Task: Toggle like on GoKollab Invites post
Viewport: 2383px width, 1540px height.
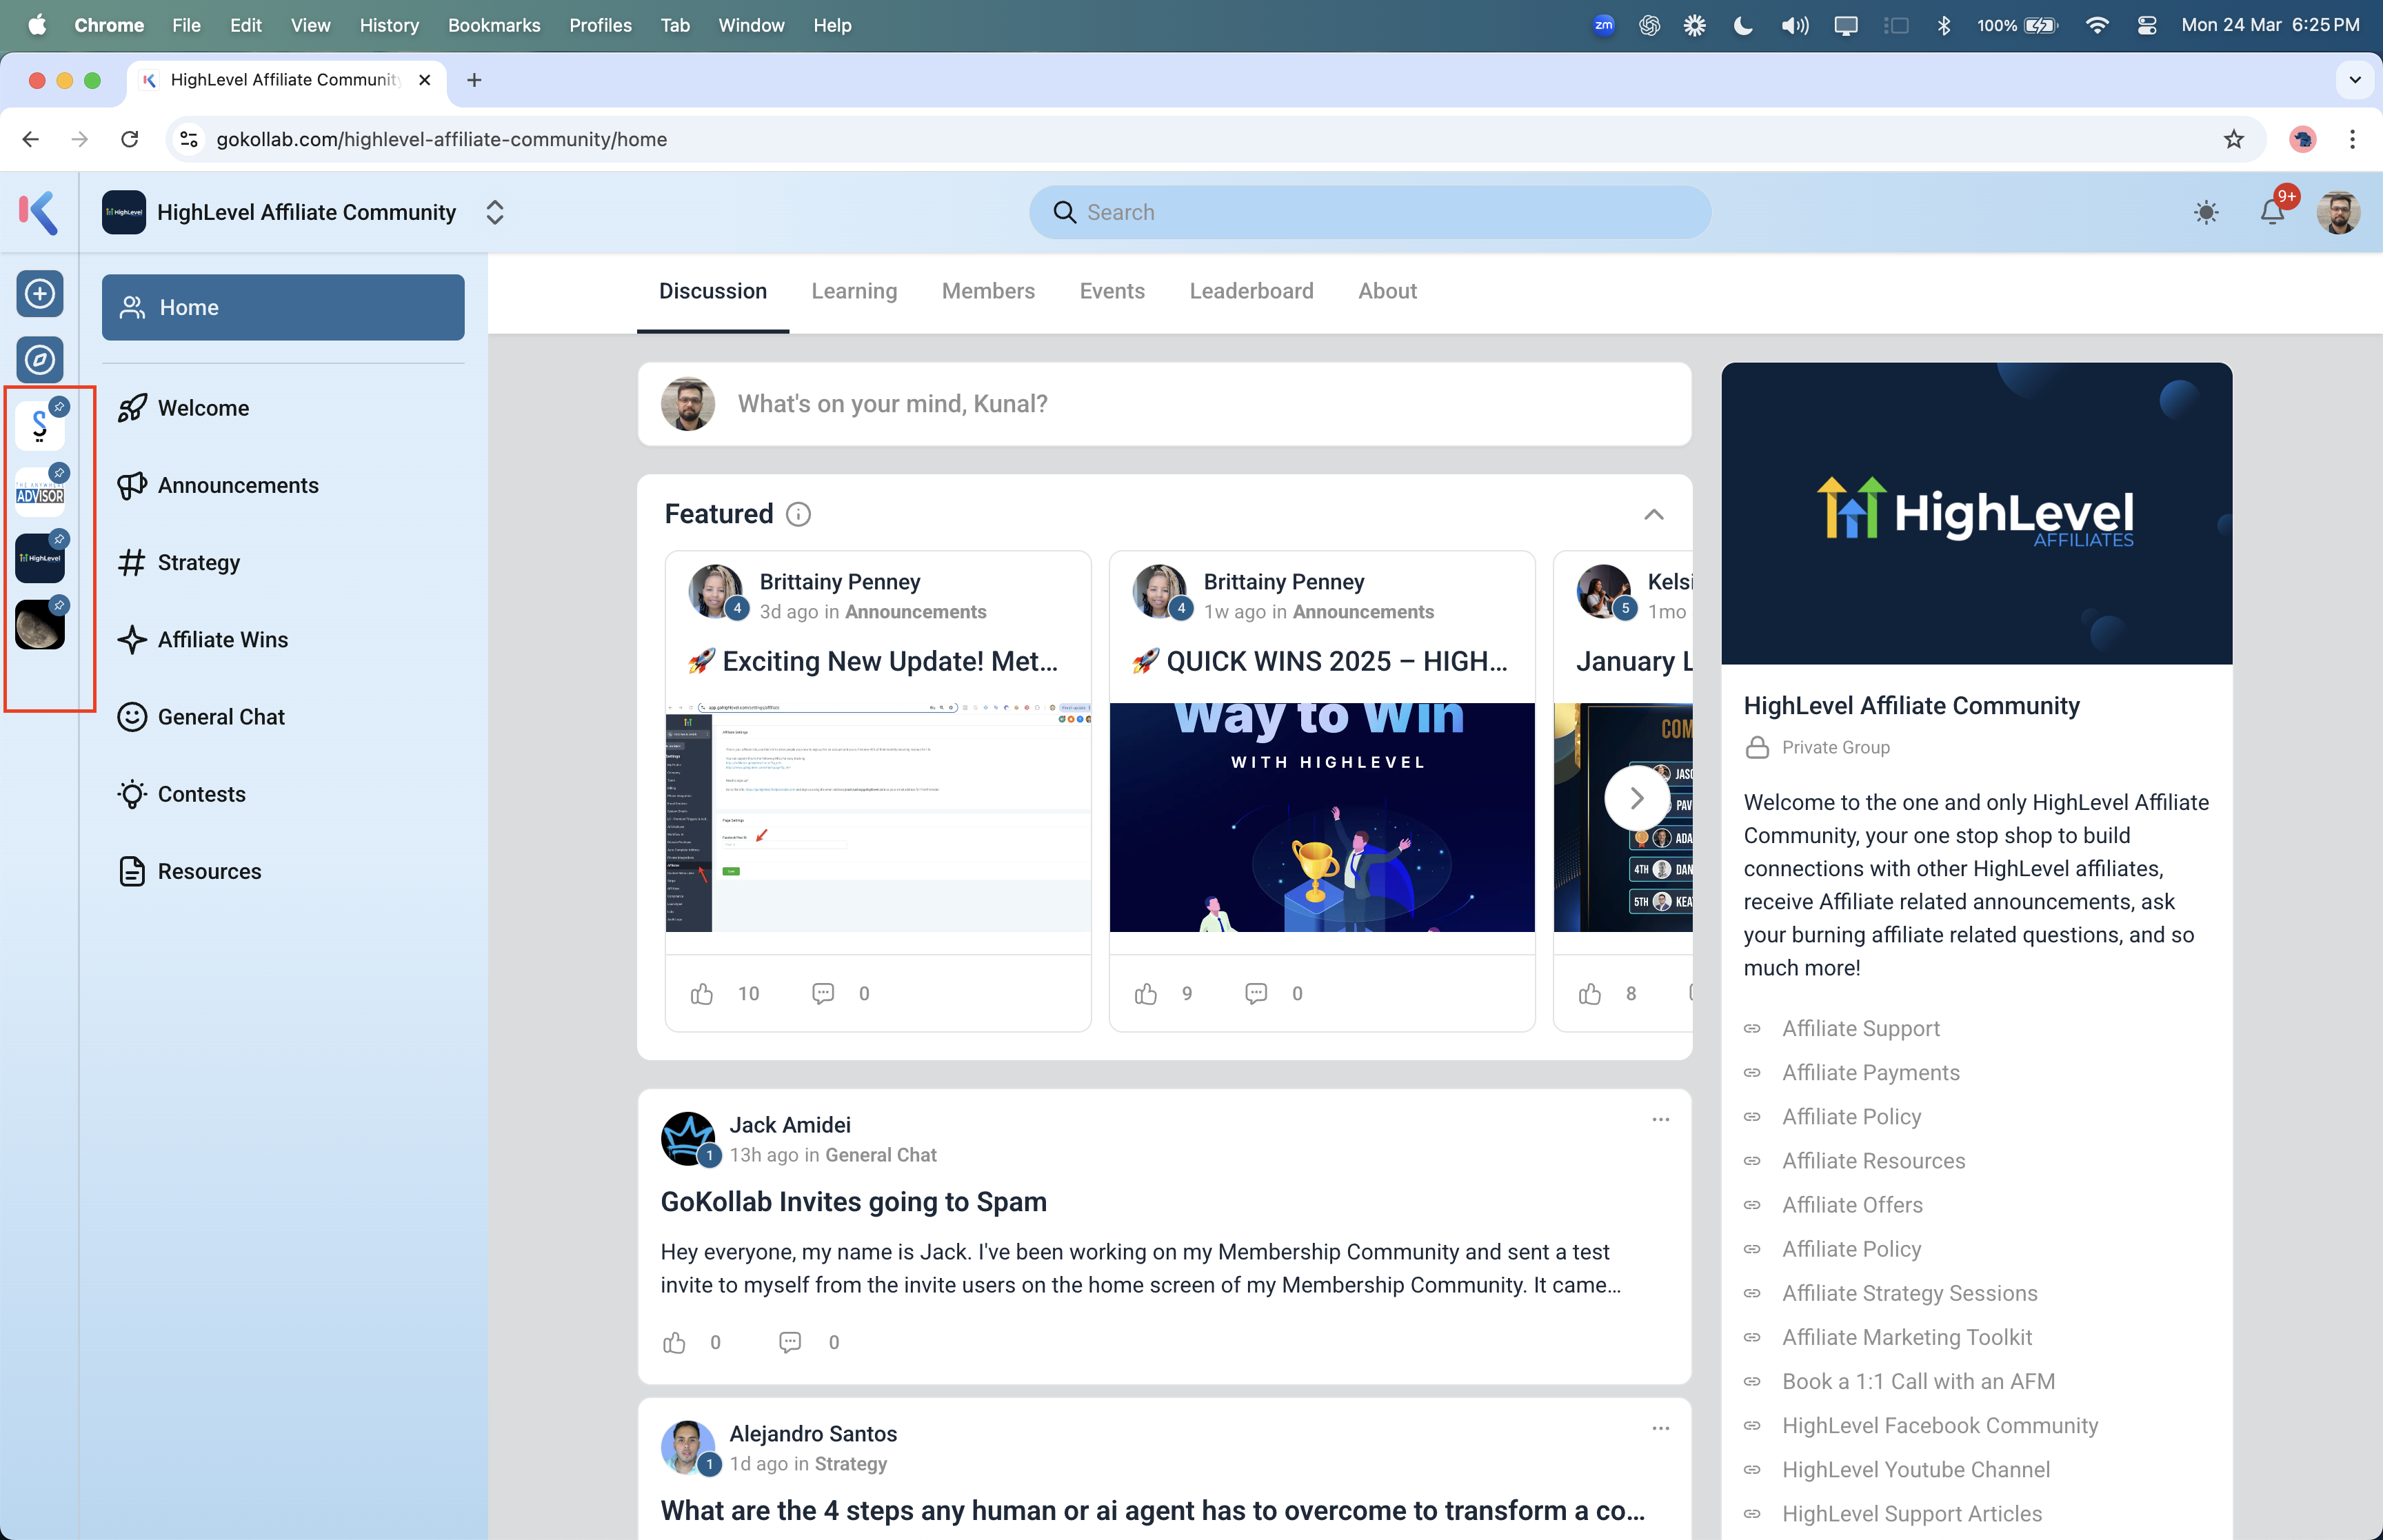Action: (675, 1342)
